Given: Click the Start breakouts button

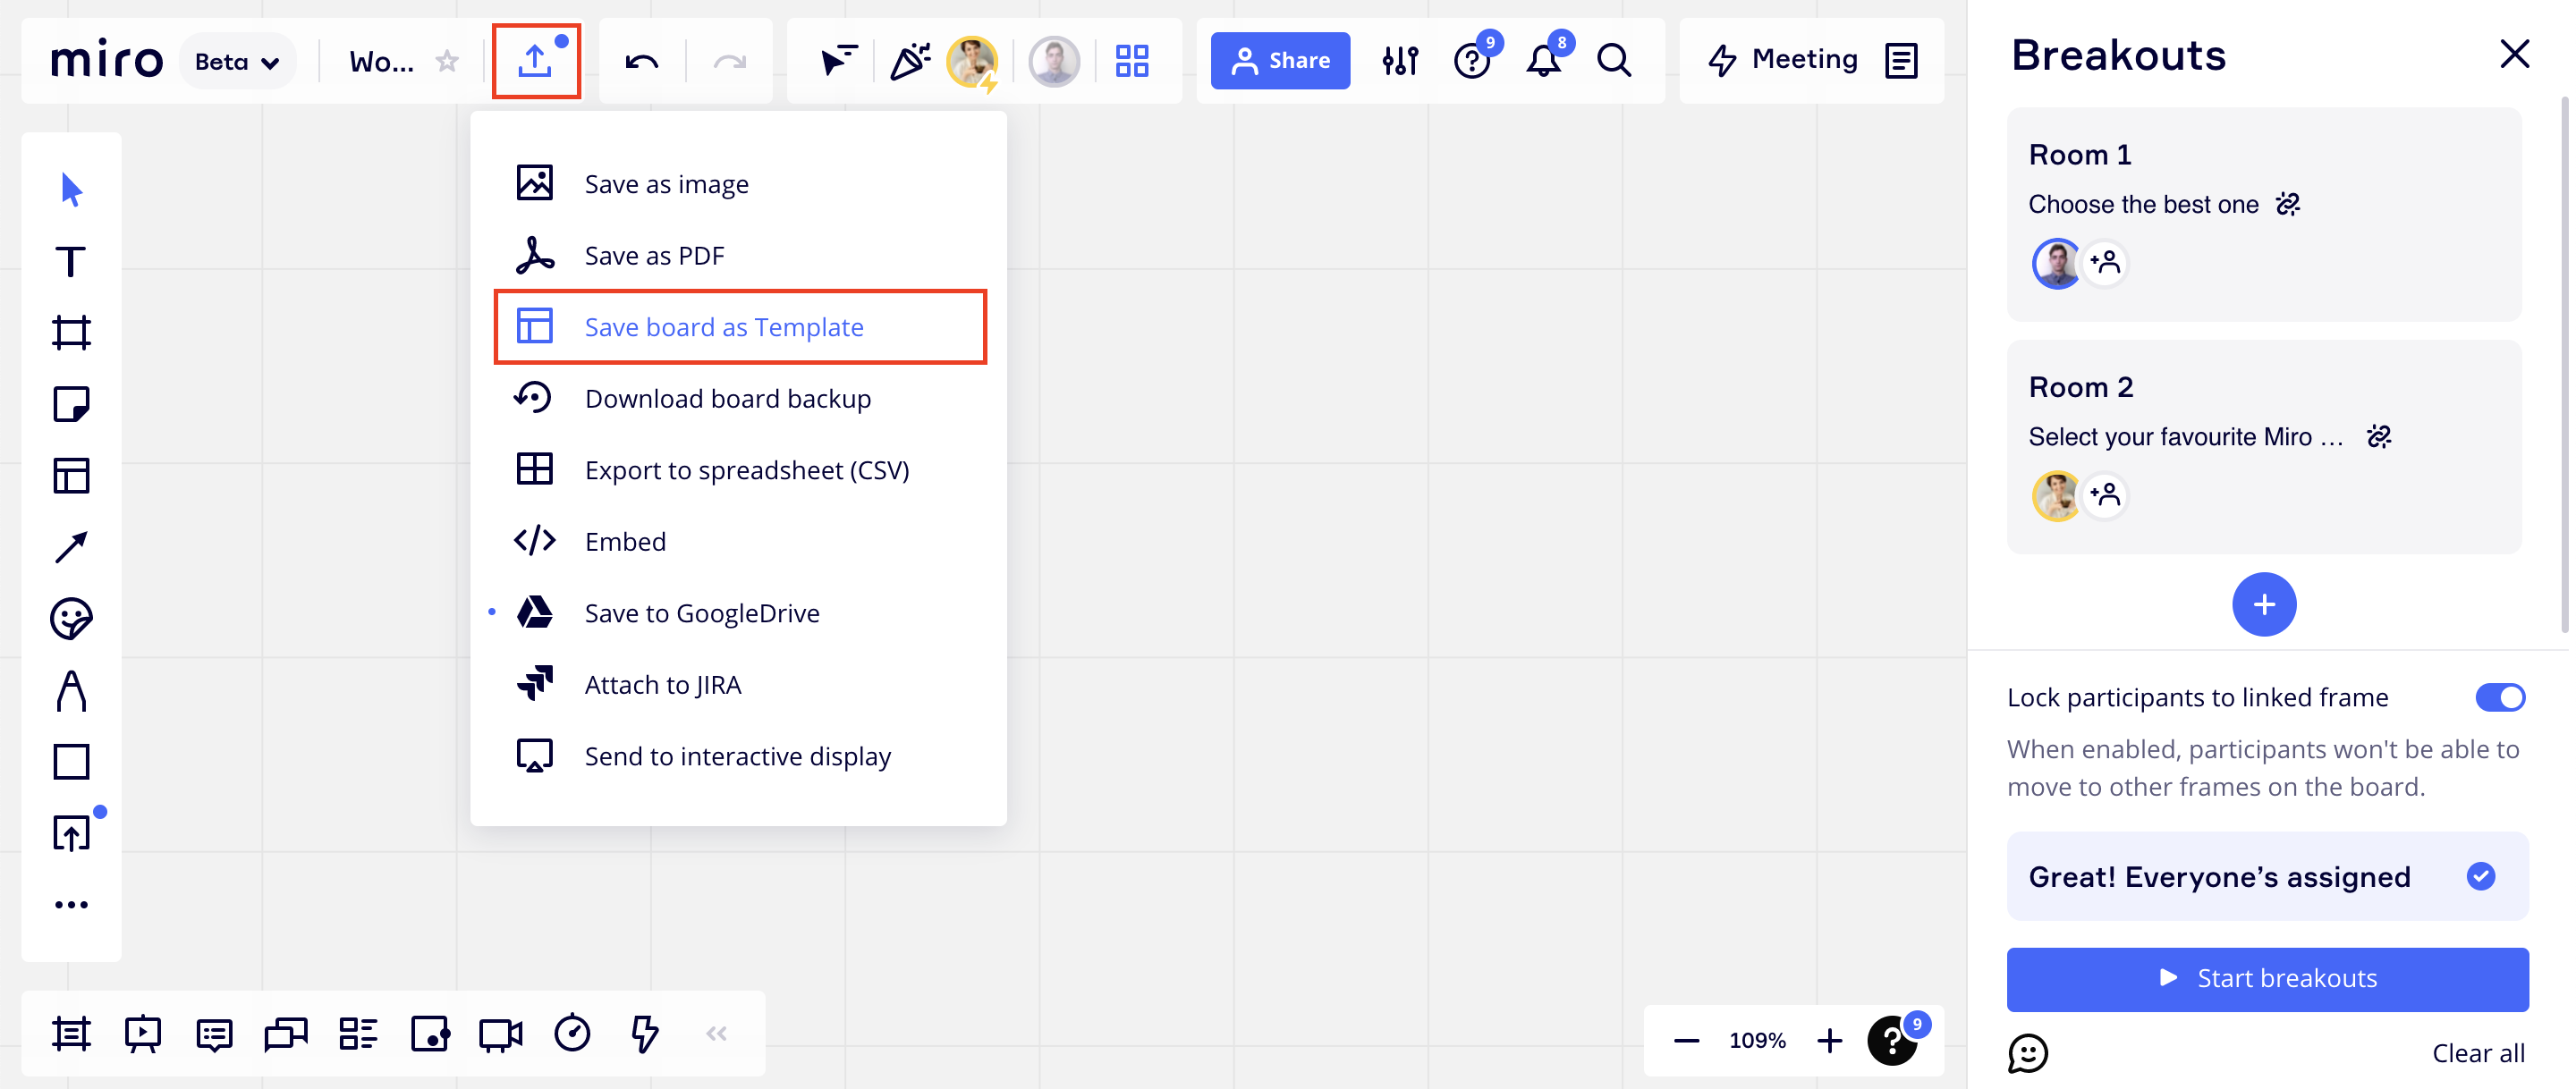Looking at the screenshot, I should click(x=2266, y=978).
